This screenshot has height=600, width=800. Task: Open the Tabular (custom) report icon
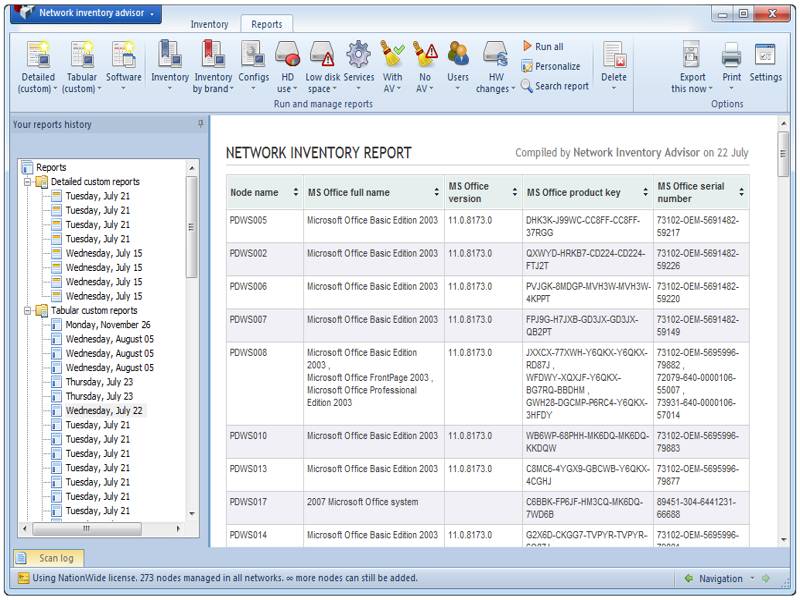(81, 55)
